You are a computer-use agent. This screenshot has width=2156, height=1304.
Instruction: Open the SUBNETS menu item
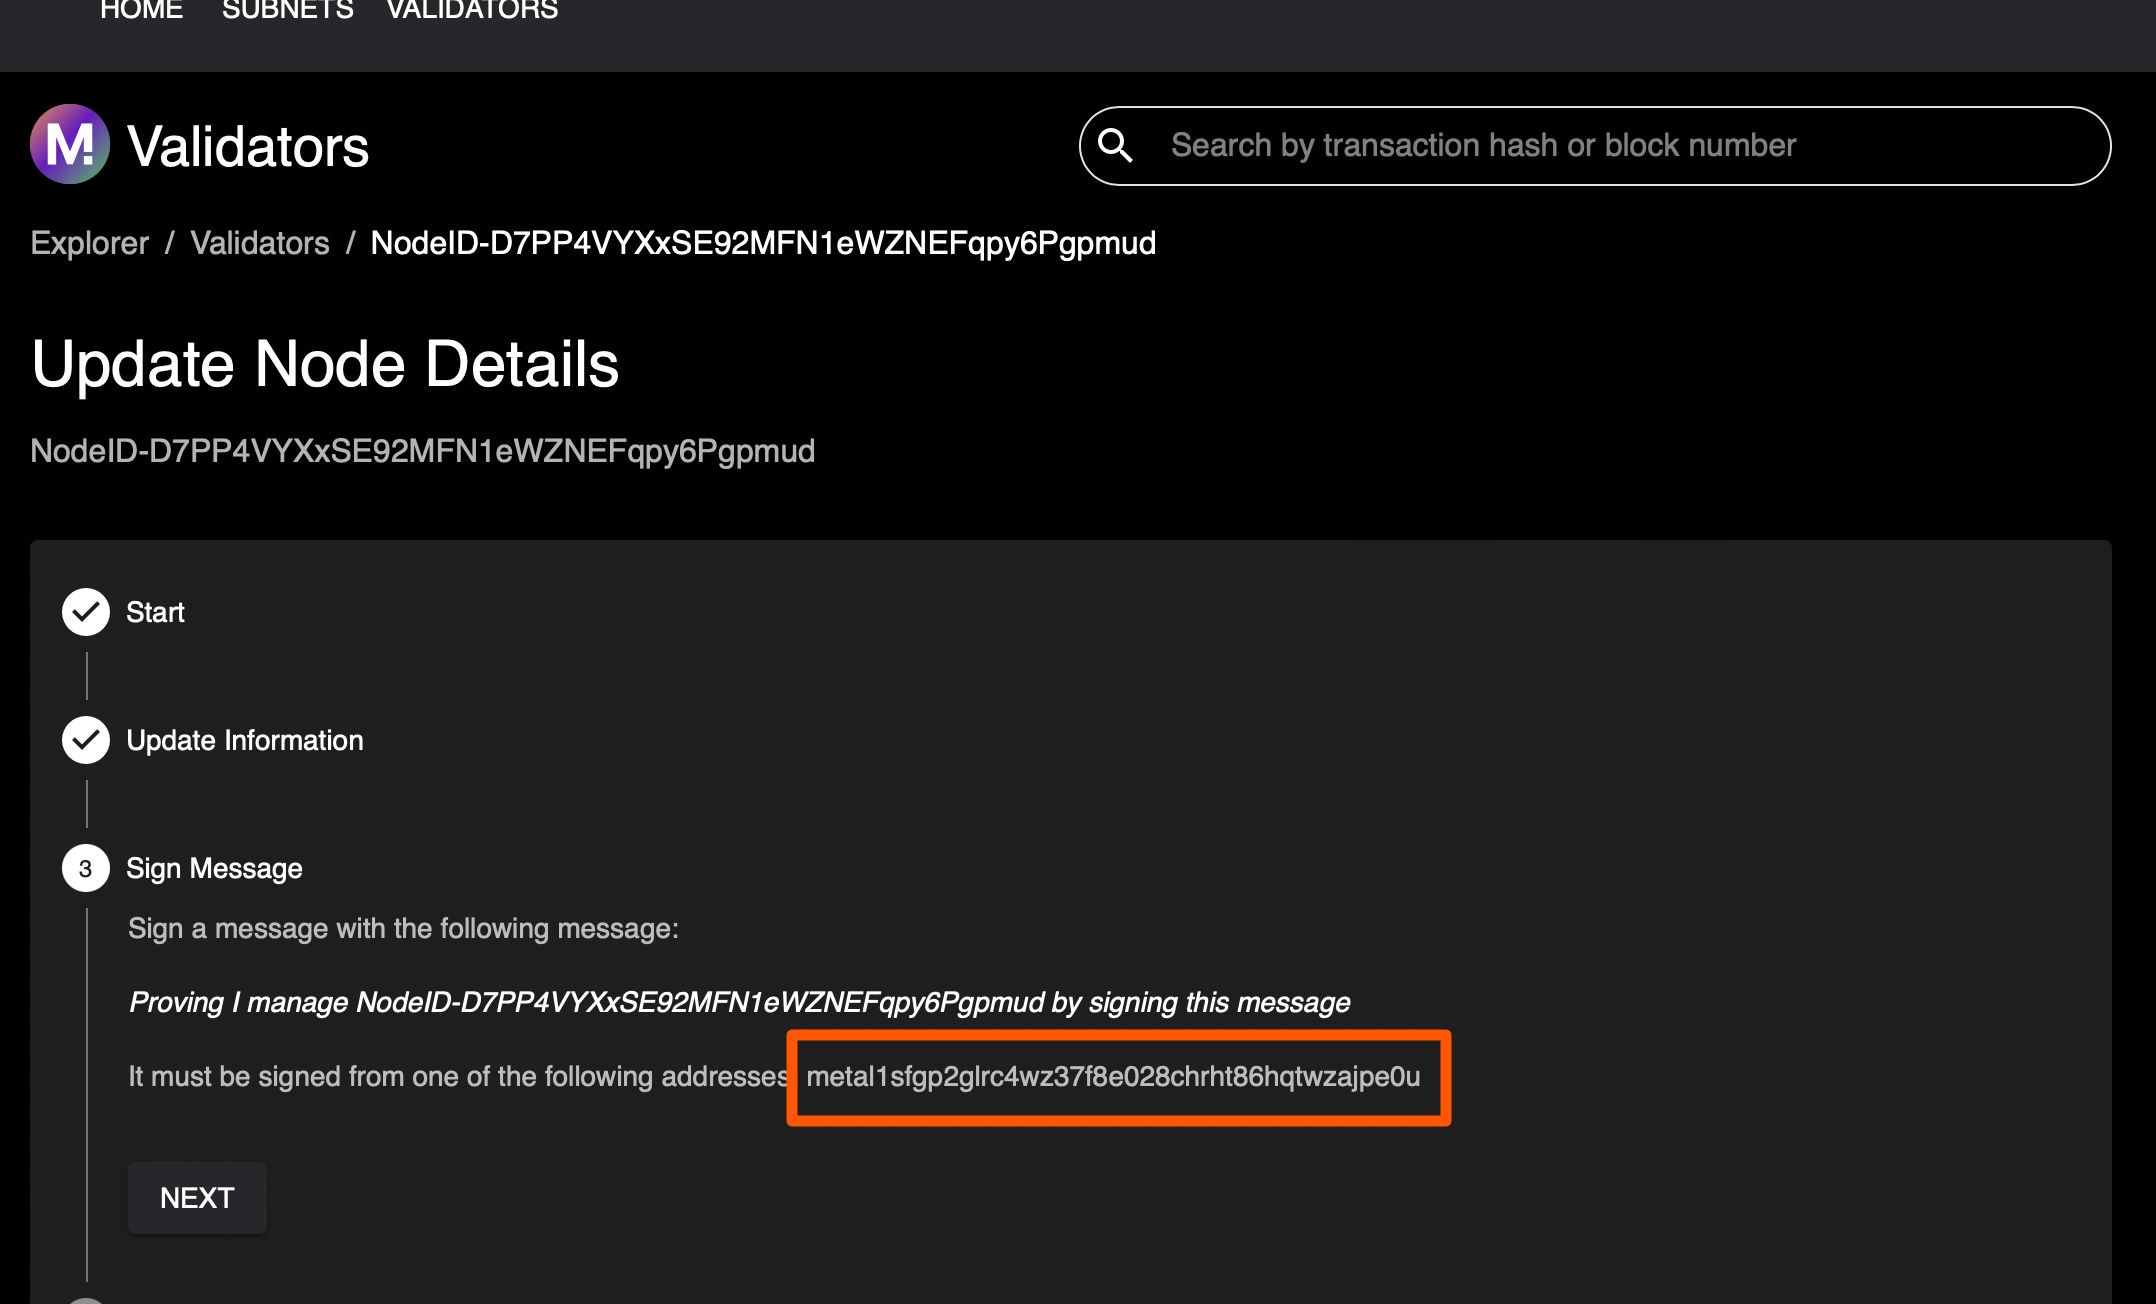(x=287, y=10)
